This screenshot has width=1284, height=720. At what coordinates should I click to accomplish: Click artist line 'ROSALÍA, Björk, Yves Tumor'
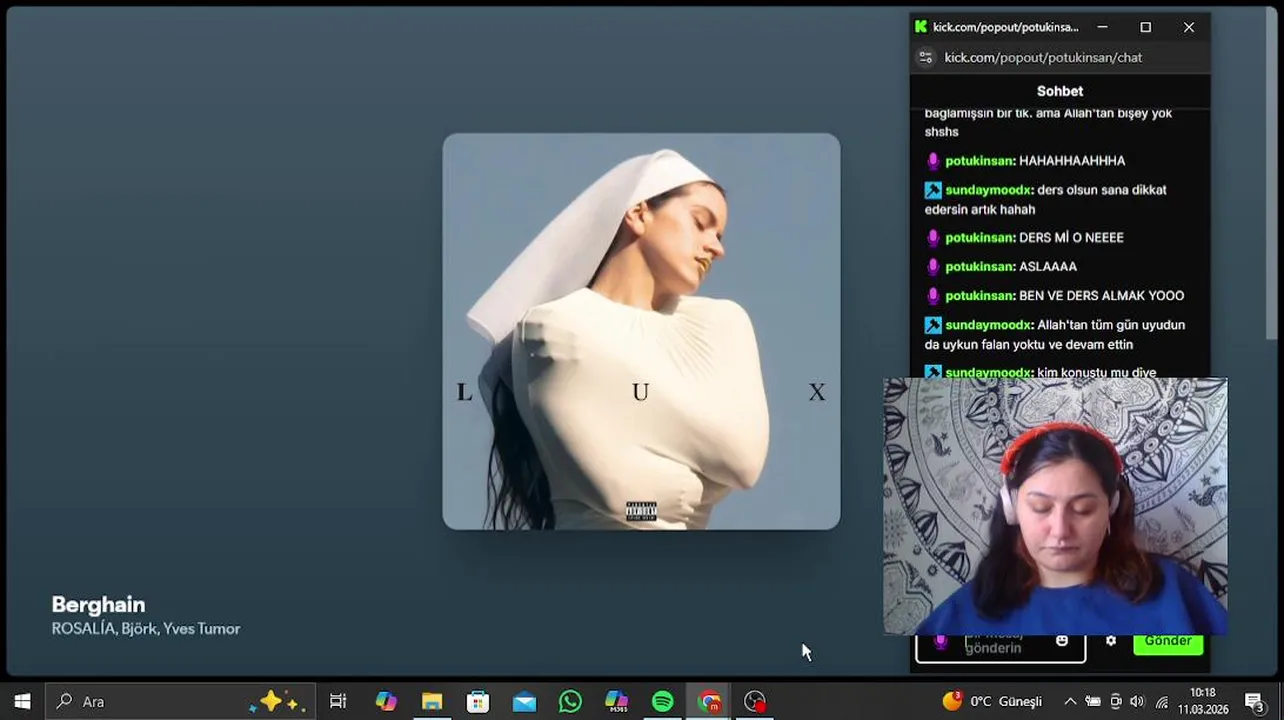click(x=146, y=629)
